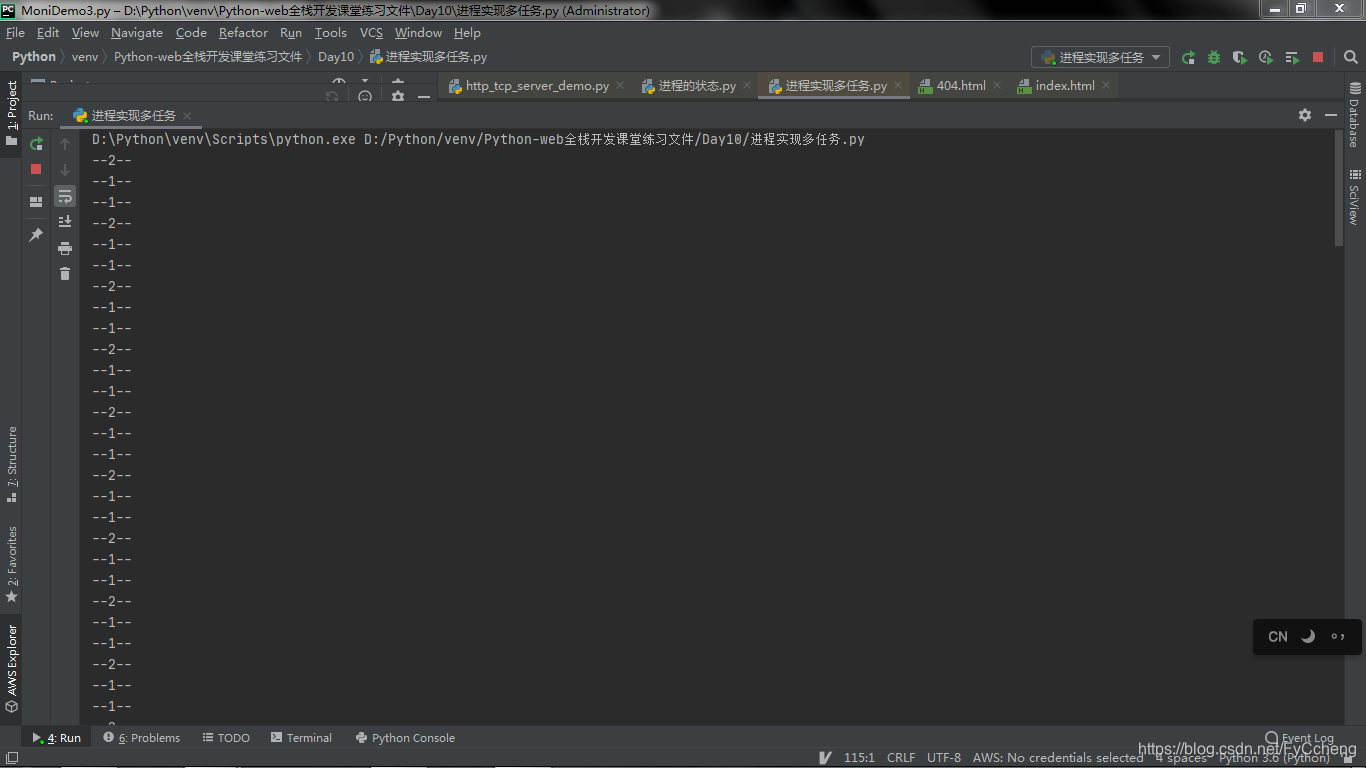Toggle the 1: Project tool window
This screenshot has width=1366, height=768.
pos(12,113)
